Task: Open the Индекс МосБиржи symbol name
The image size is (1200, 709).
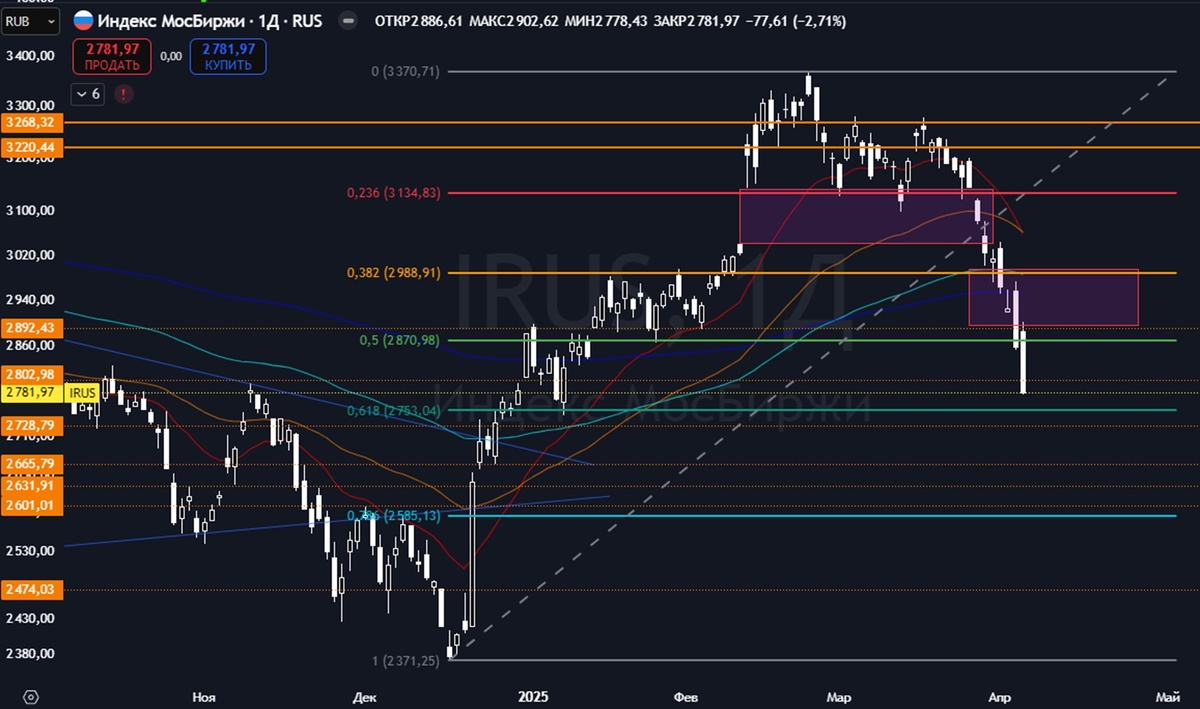Action: coord(170,19)
